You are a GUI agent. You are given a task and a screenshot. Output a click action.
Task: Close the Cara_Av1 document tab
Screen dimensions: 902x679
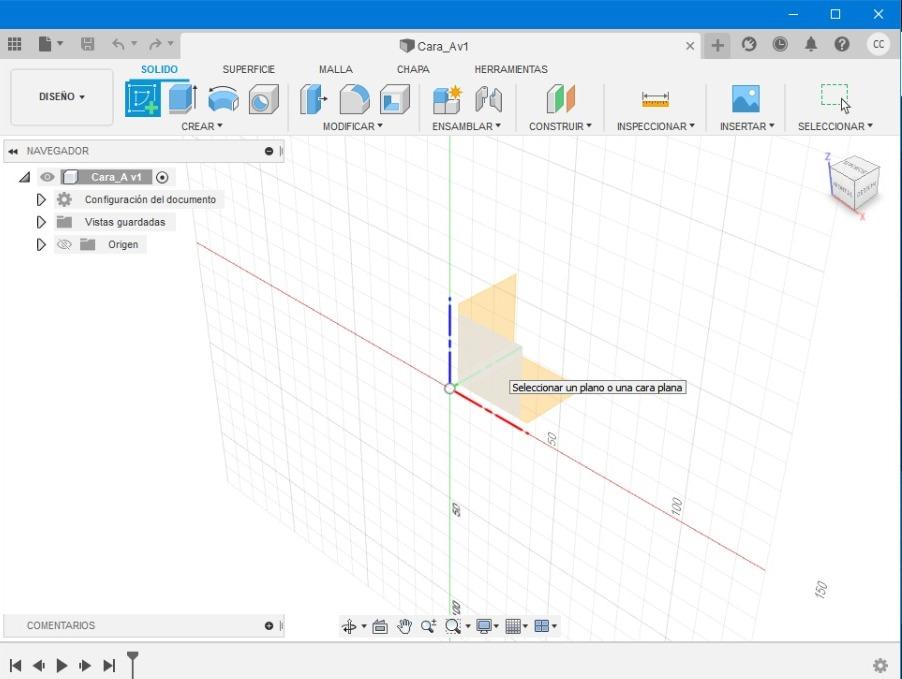tap(690, 46)
